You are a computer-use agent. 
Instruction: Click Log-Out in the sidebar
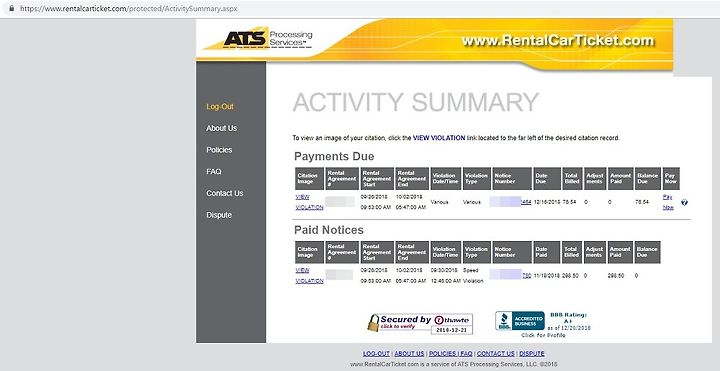tap(220, 107)
